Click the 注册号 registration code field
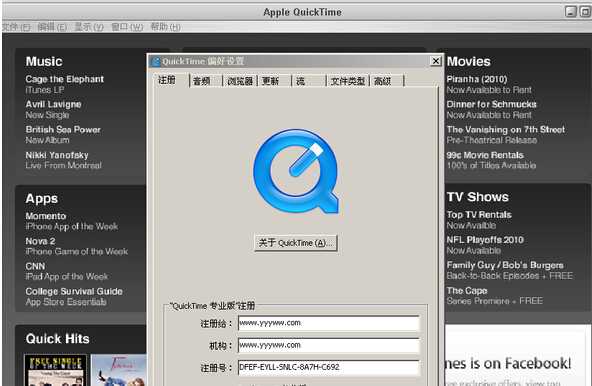Image resolution: width=592 pixels, height=386 pixels. click(329, 367)
